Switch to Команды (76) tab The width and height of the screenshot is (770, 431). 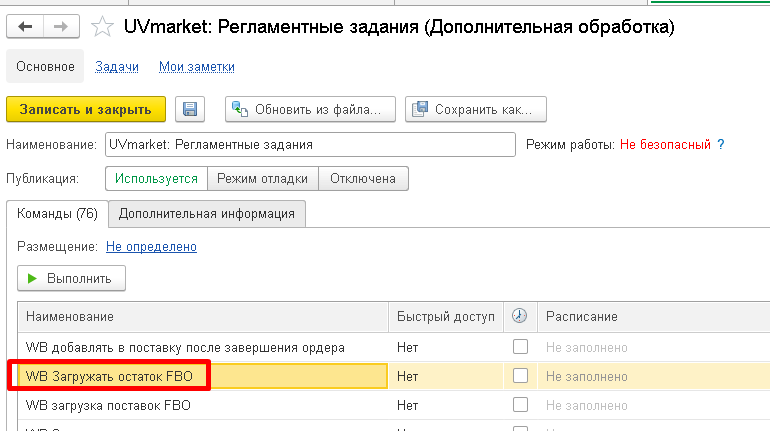point(57,214)
